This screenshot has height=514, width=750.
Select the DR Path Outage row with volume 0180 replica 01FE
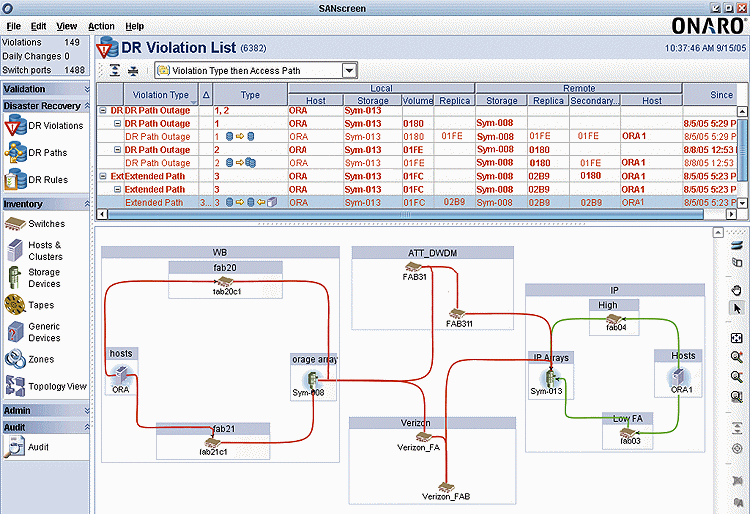417,137
